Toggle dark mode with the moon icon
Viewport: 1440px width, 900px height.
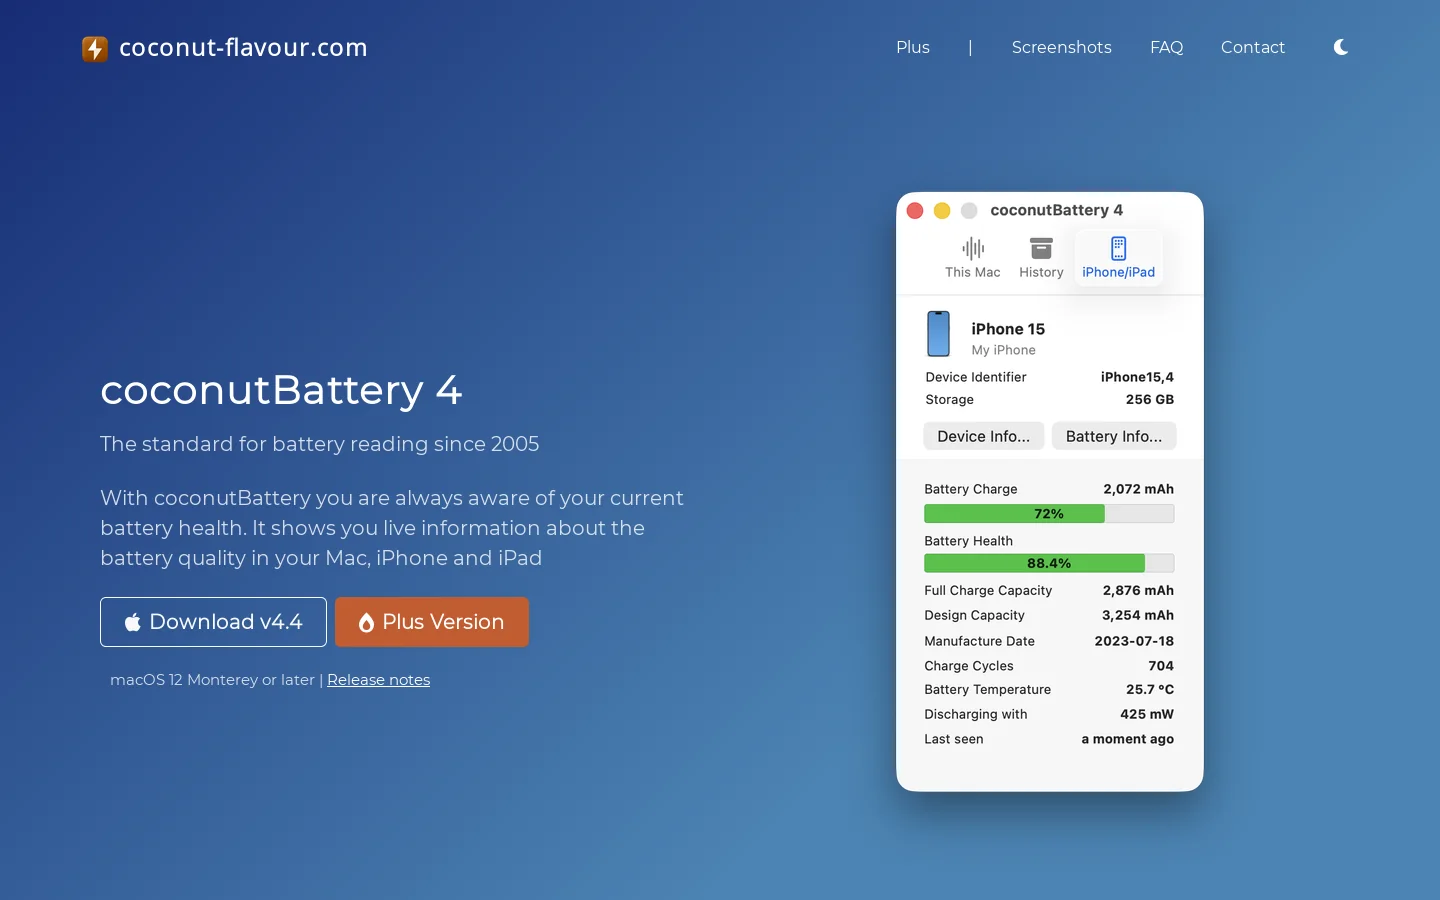(x=1341, y=47)
